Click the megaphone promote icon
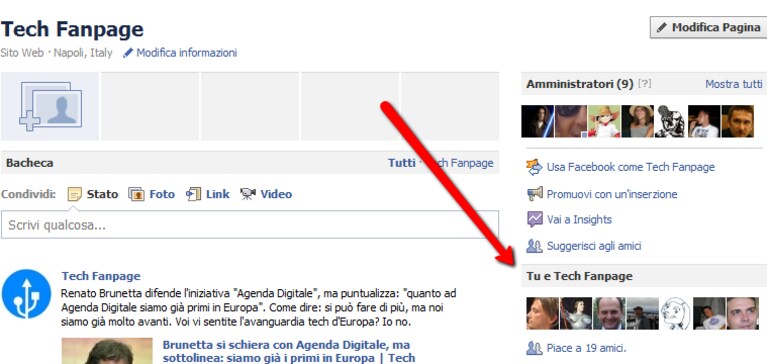Screen dimensions: 767x364 [x=535, y=194]
